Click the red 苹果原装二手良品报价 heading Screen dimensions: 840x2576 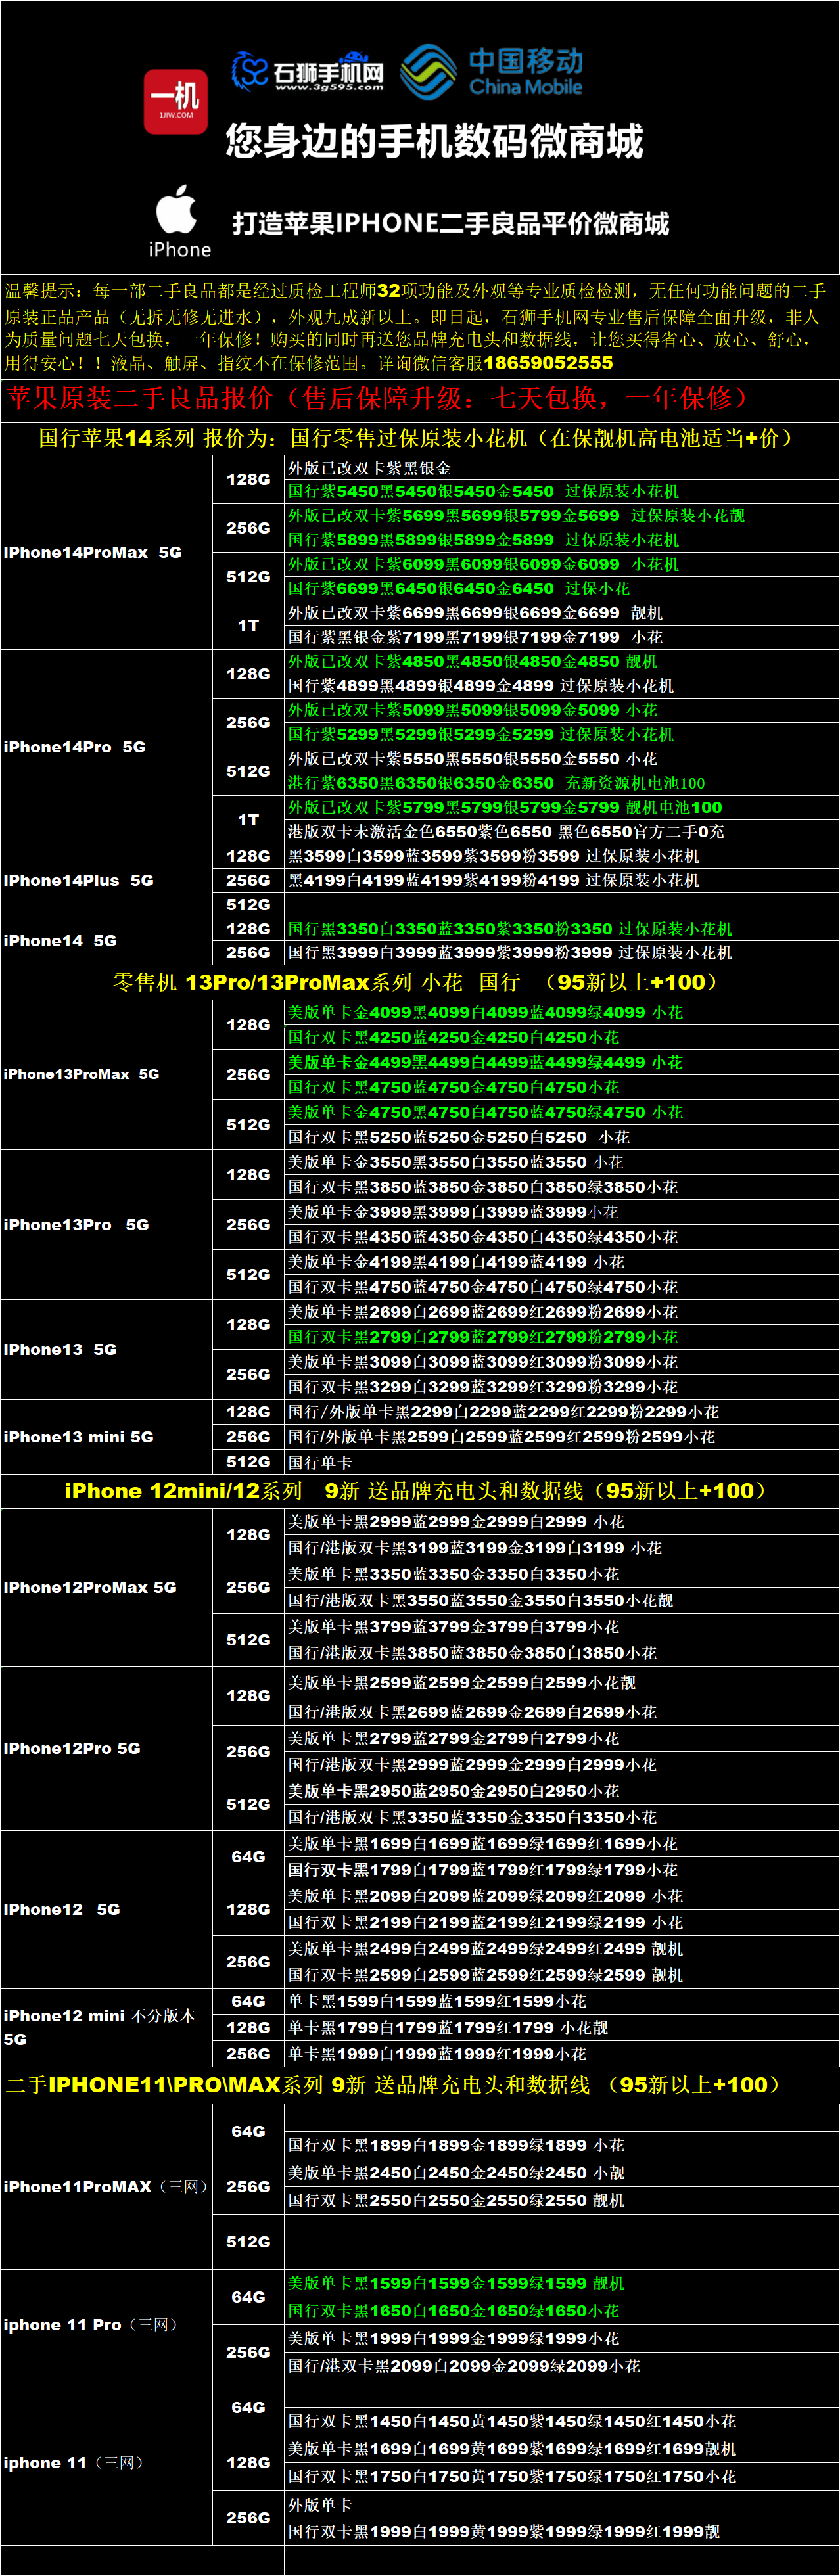click(376, 398)
